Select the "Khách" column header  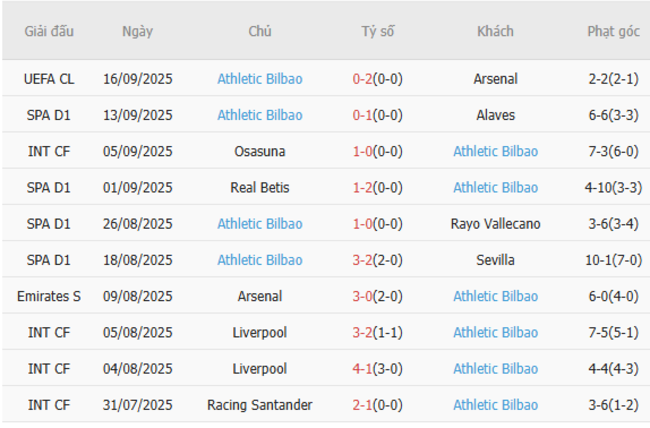(x=495, y=31)
